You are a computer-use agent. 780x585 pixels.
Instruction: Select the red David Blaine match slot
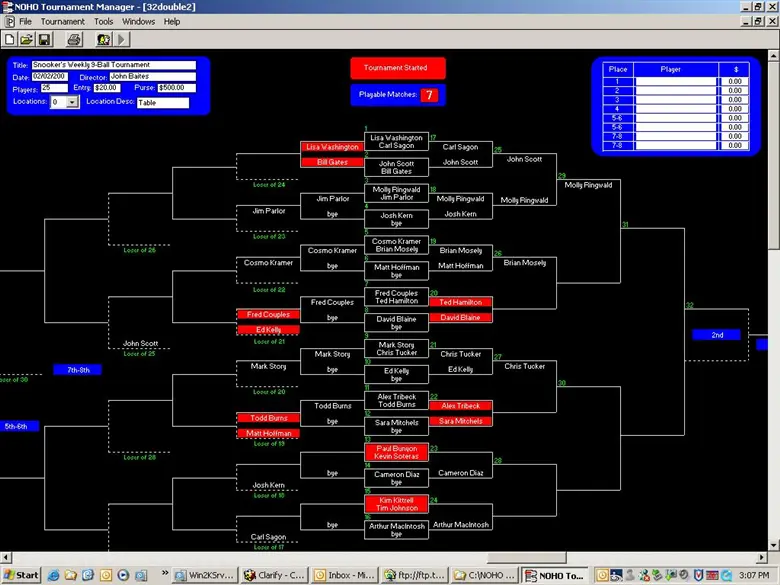click(460, 317)
